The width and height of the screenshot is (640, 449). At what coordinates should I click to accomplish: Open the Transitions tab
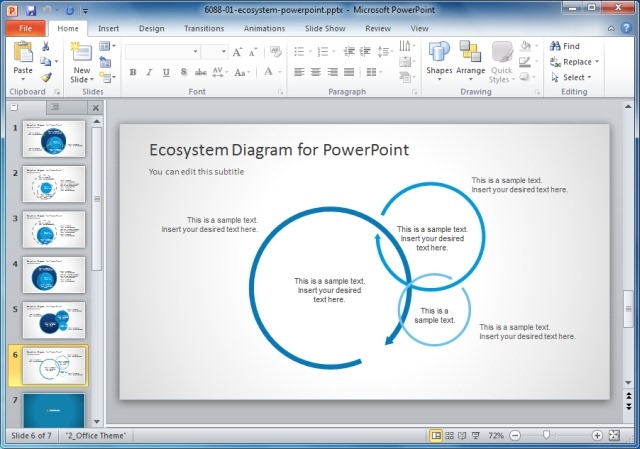click(x=204, y=28)
